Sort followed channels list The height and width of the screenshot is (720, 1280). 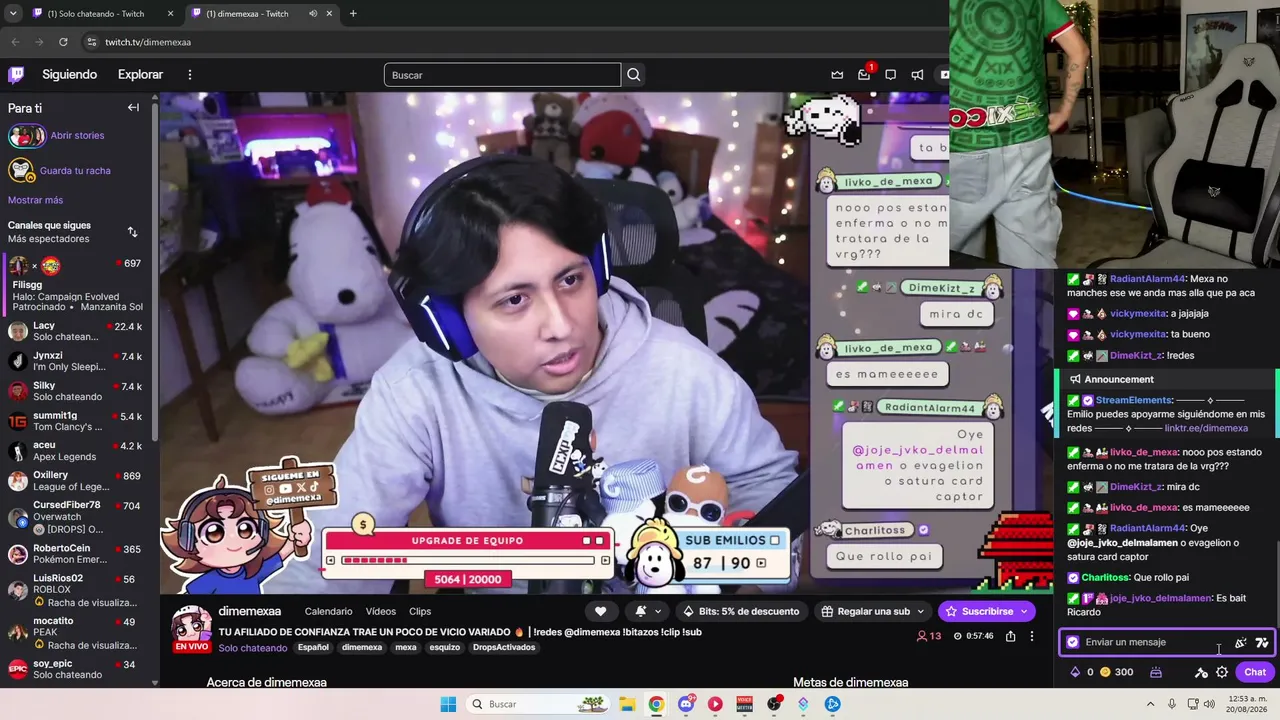pyautogui.click(x=132, y=232)
